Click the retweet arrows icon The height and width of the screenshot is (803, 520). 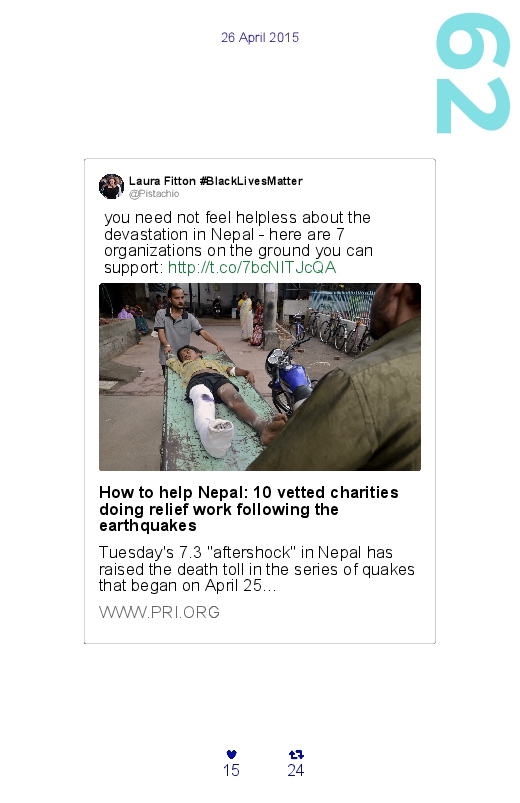296,754
